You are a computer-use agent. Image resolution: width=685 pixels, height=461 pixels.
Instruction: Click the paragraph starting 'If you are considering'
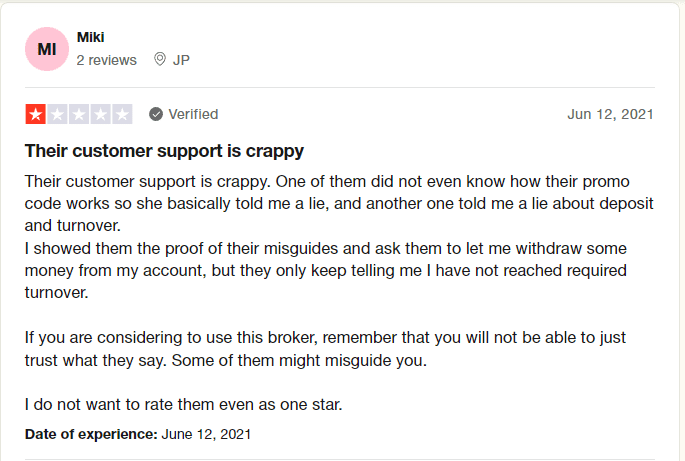[325, 349]
